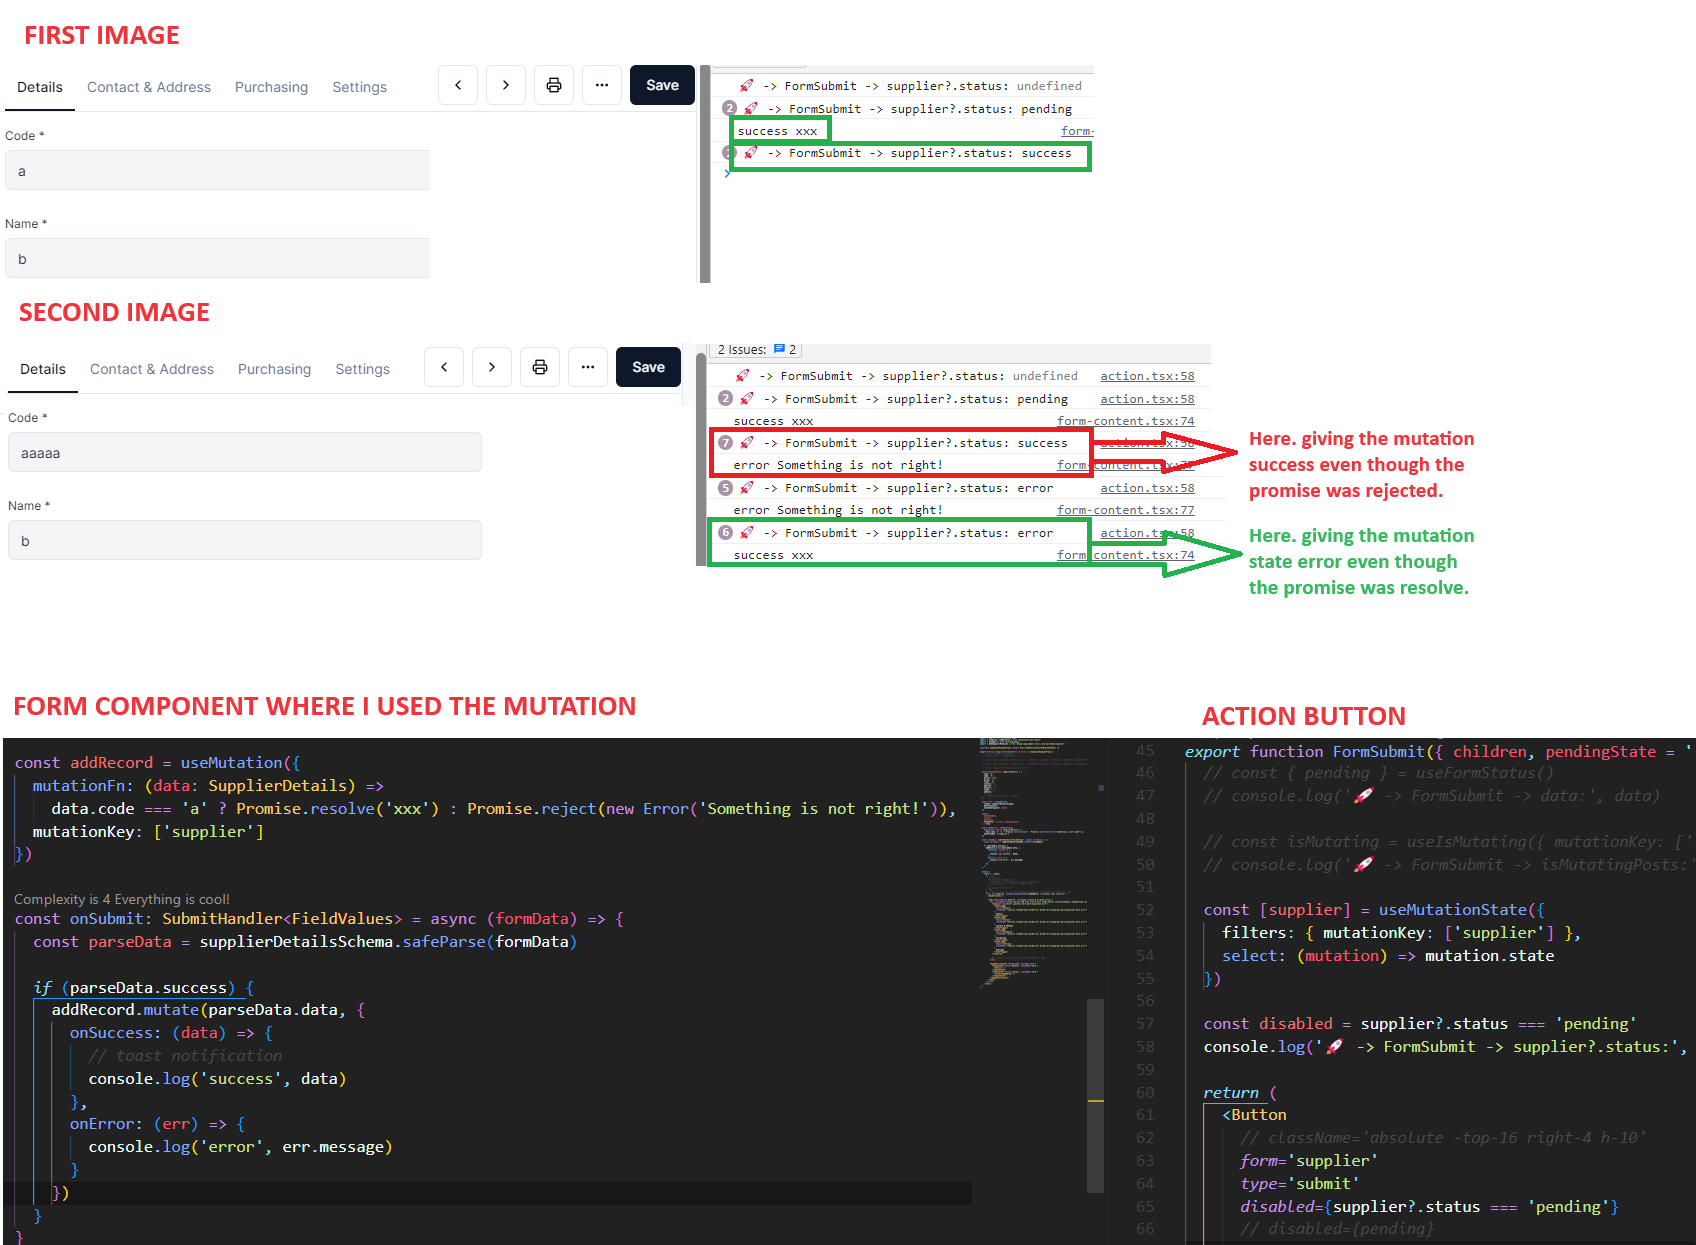Open Settings tab in second image
Screen dimensions: 1696x1245
tap(362, 369)
